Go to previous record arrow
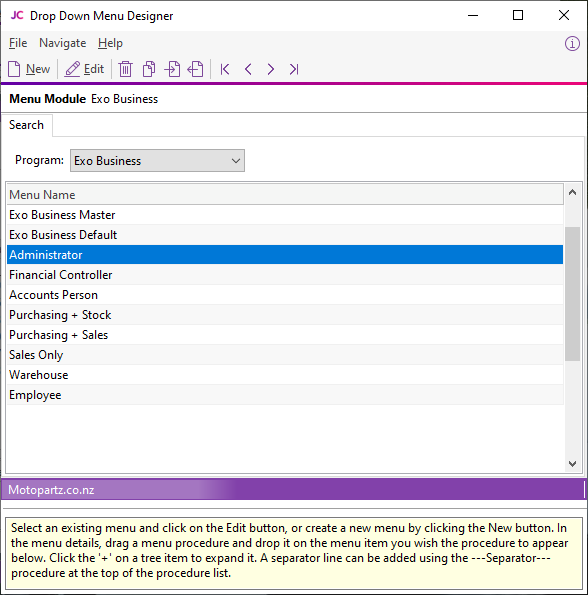Screen dimensions: 588x595 [x=248, y=69]
